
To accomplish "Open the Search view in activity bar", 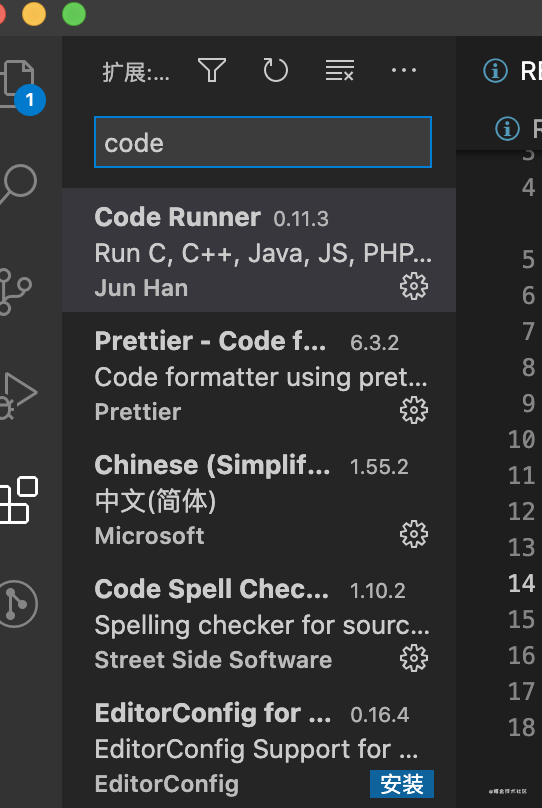I will pyautogui.click(x=18, y=184).
